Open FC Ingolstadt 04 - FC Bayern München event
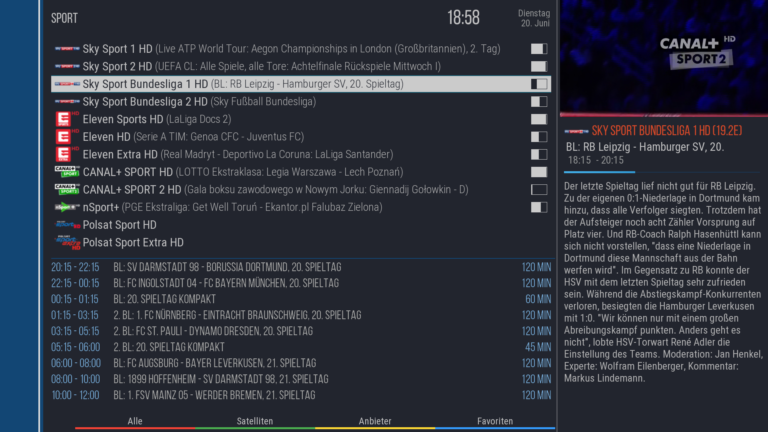Screen dimensions: 768x432 point(301,284)
